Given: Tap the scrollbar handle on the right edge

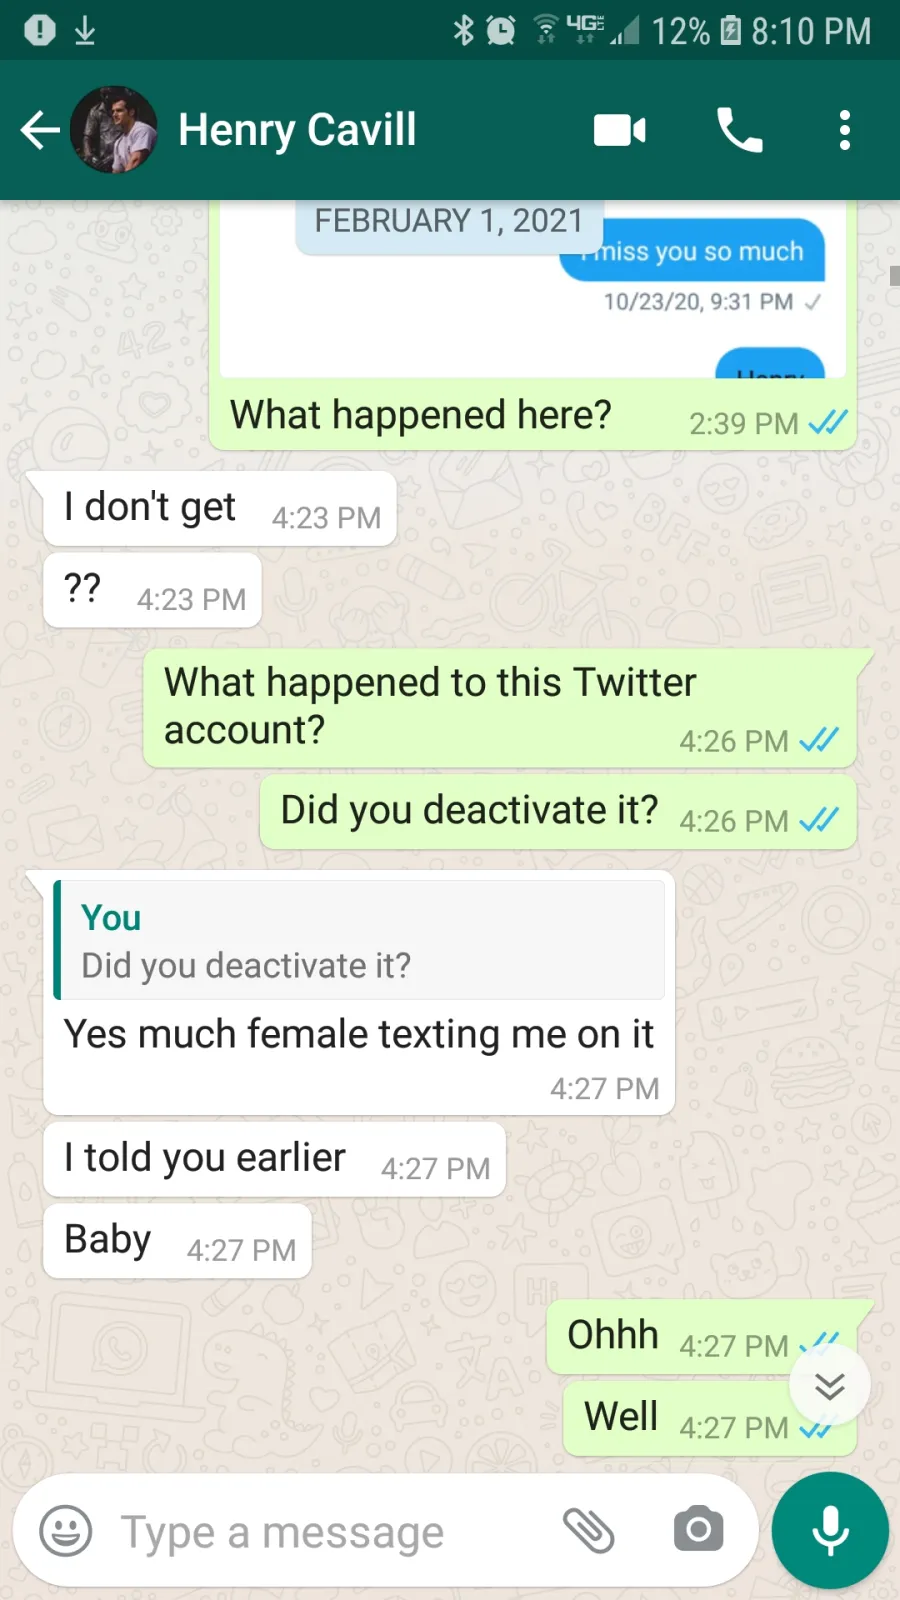Looking at the screenshot, I should tap(894, 275).
